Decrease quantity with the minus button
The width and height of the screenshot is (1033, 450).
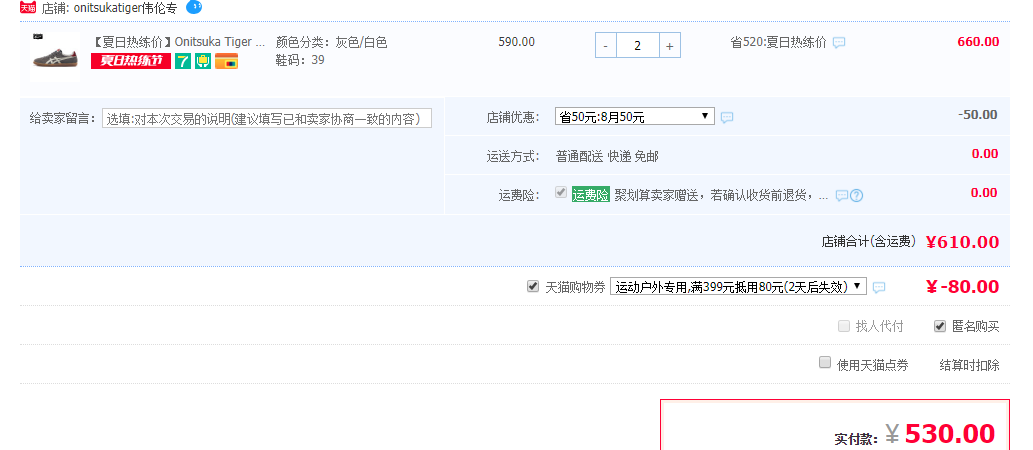pos(606,46)
